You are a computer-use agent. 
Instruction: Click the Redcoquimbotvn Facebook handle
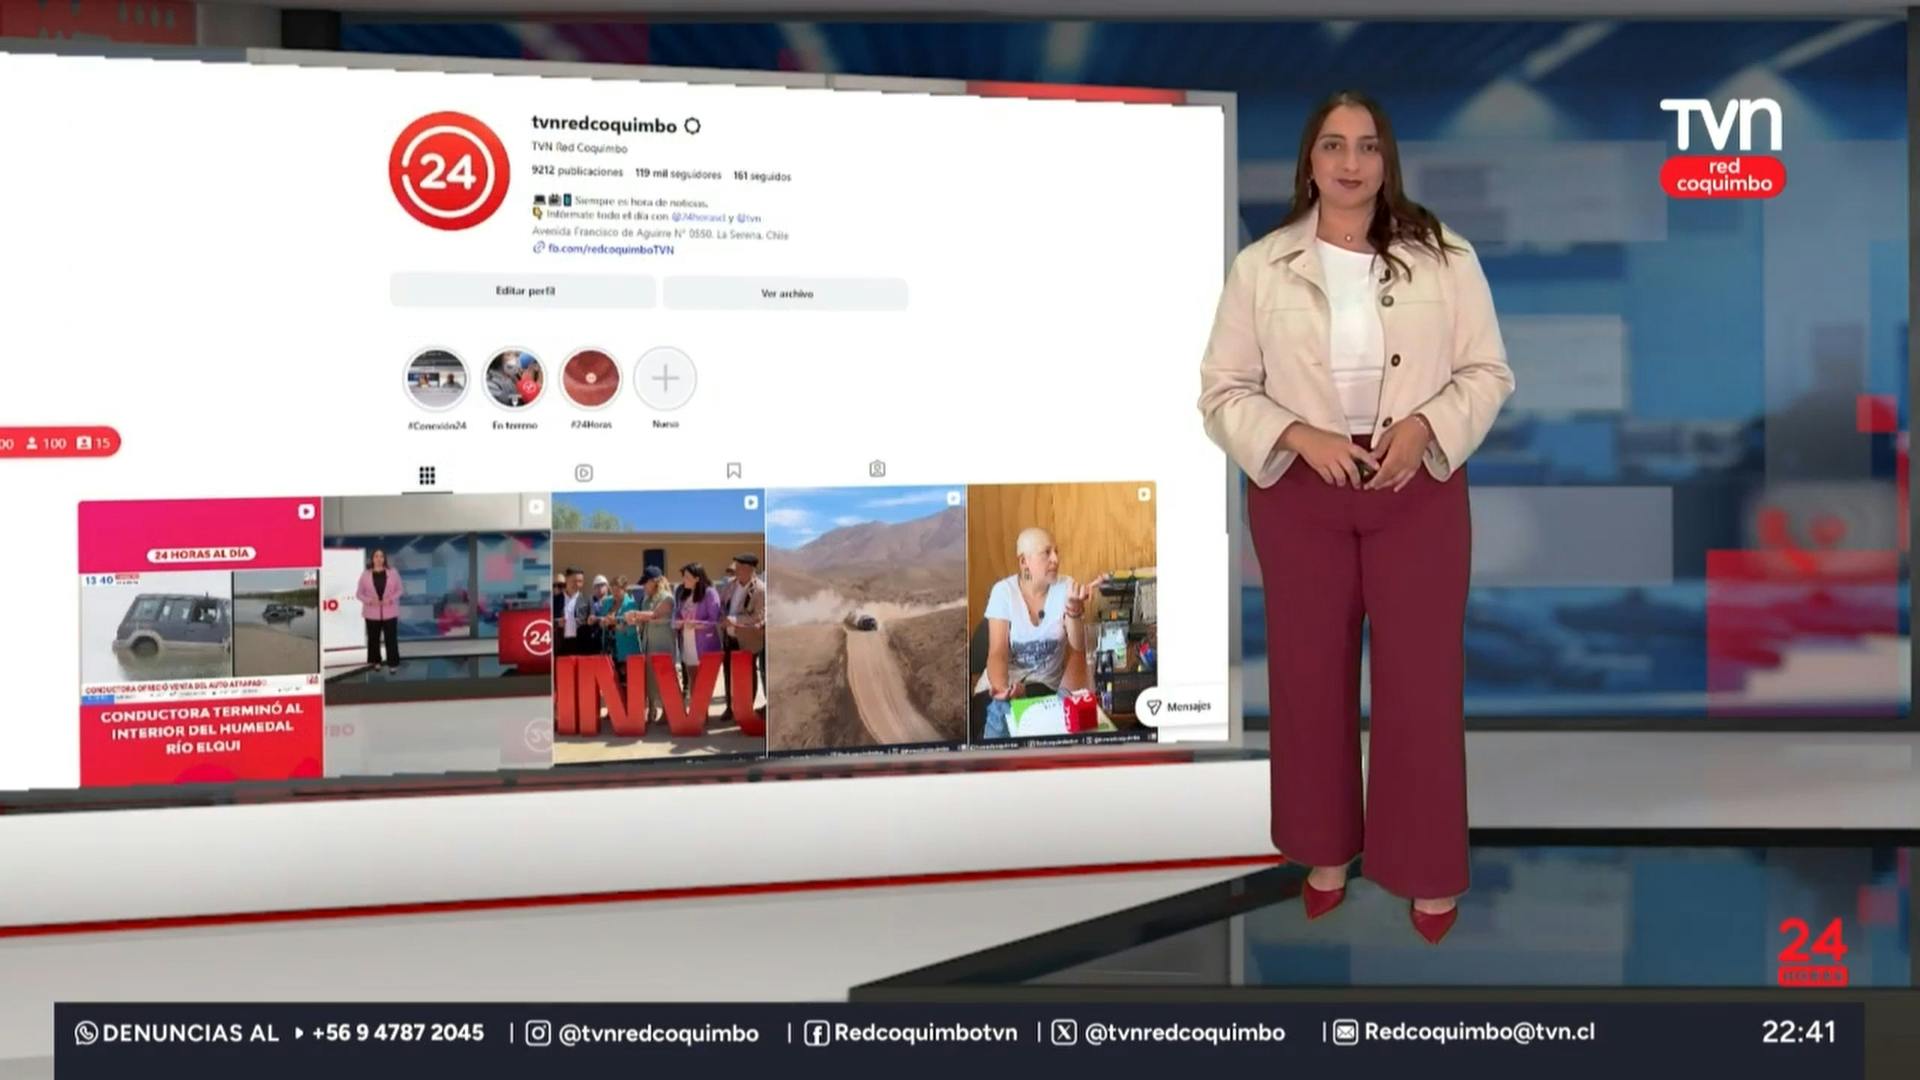point(926,1033)
